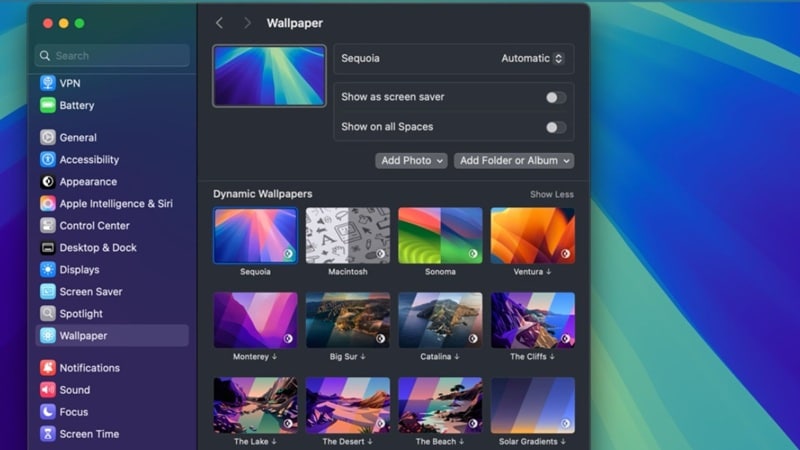This screenshot has height=450, width=800.
Task: Open General settings pane label
Action: tap(78, 137)
